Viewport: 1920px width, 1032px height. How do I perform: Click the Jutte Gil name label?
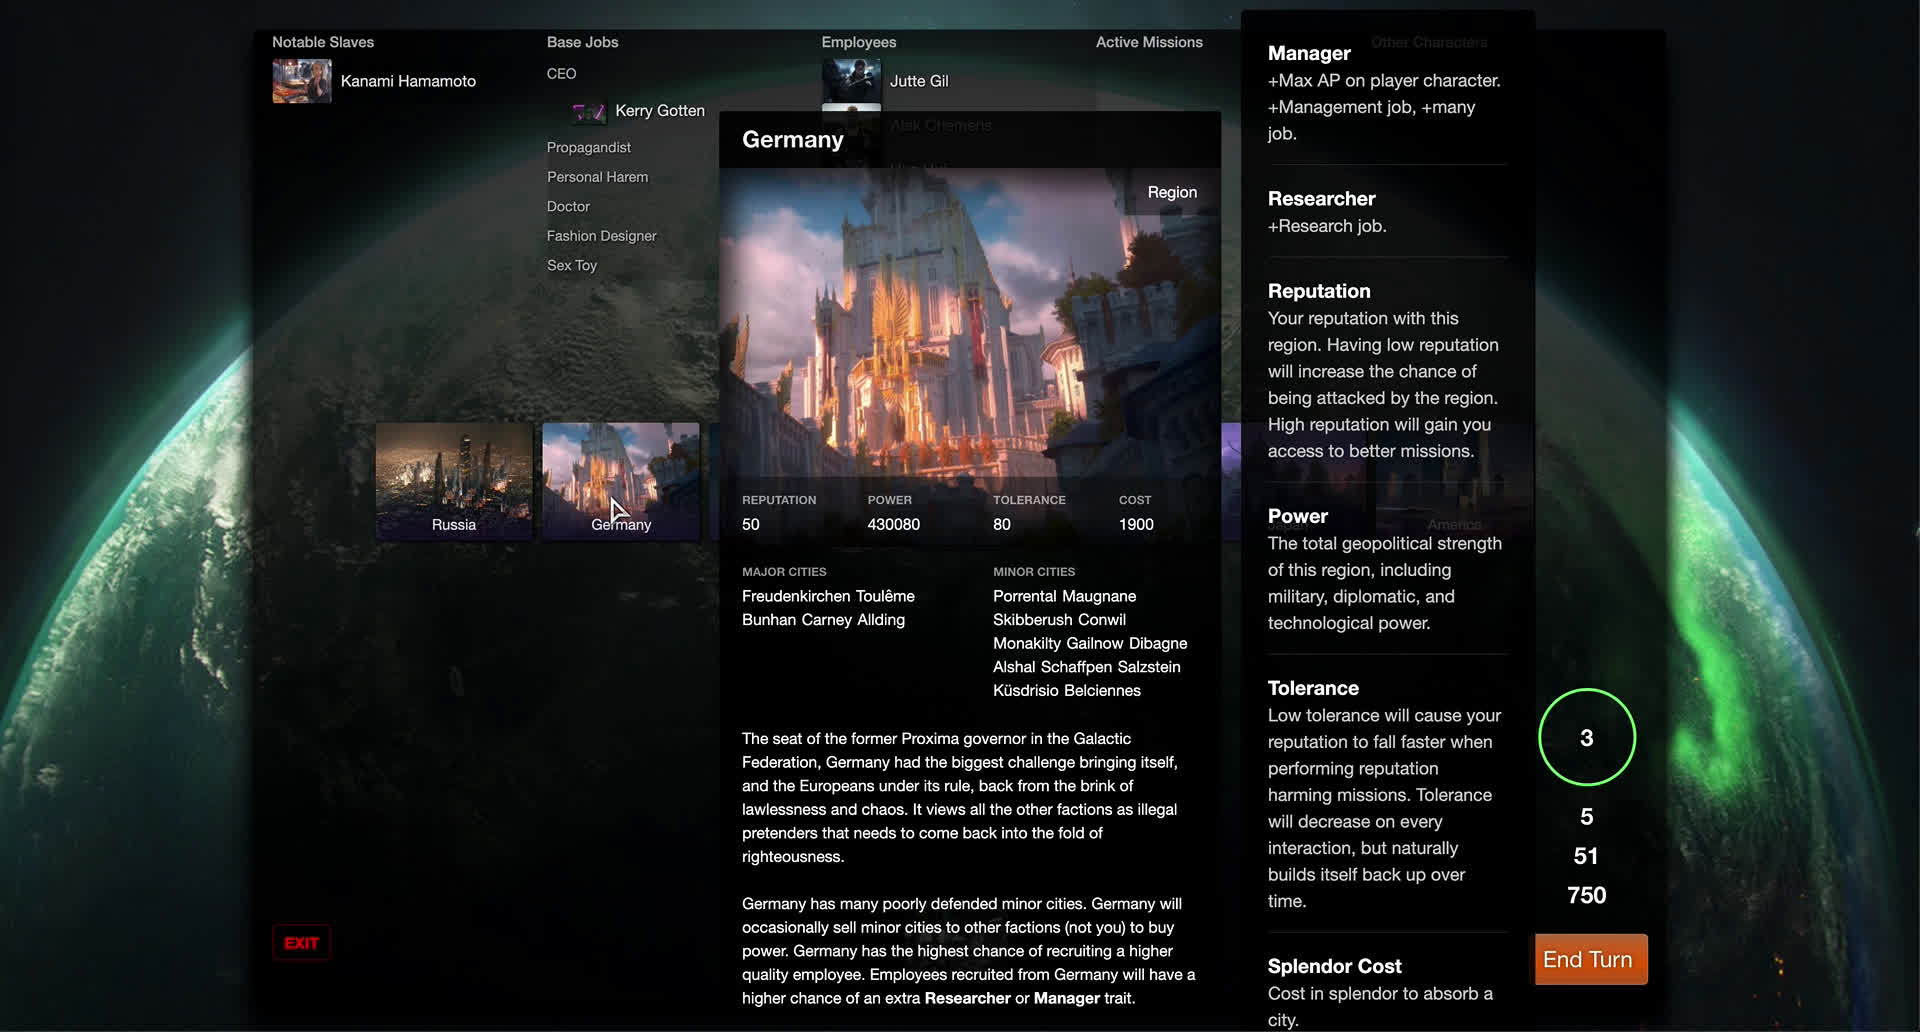tap(919, 81)
